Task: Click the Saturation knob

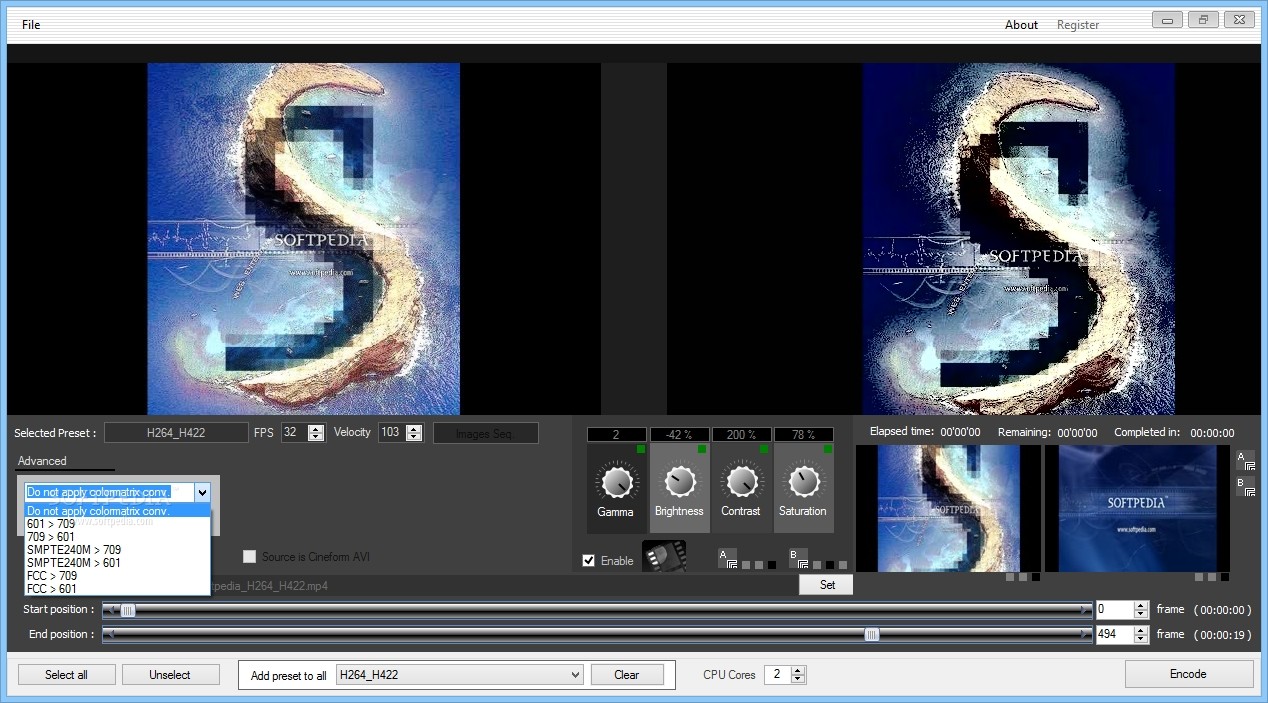Action: coord(803,482)
